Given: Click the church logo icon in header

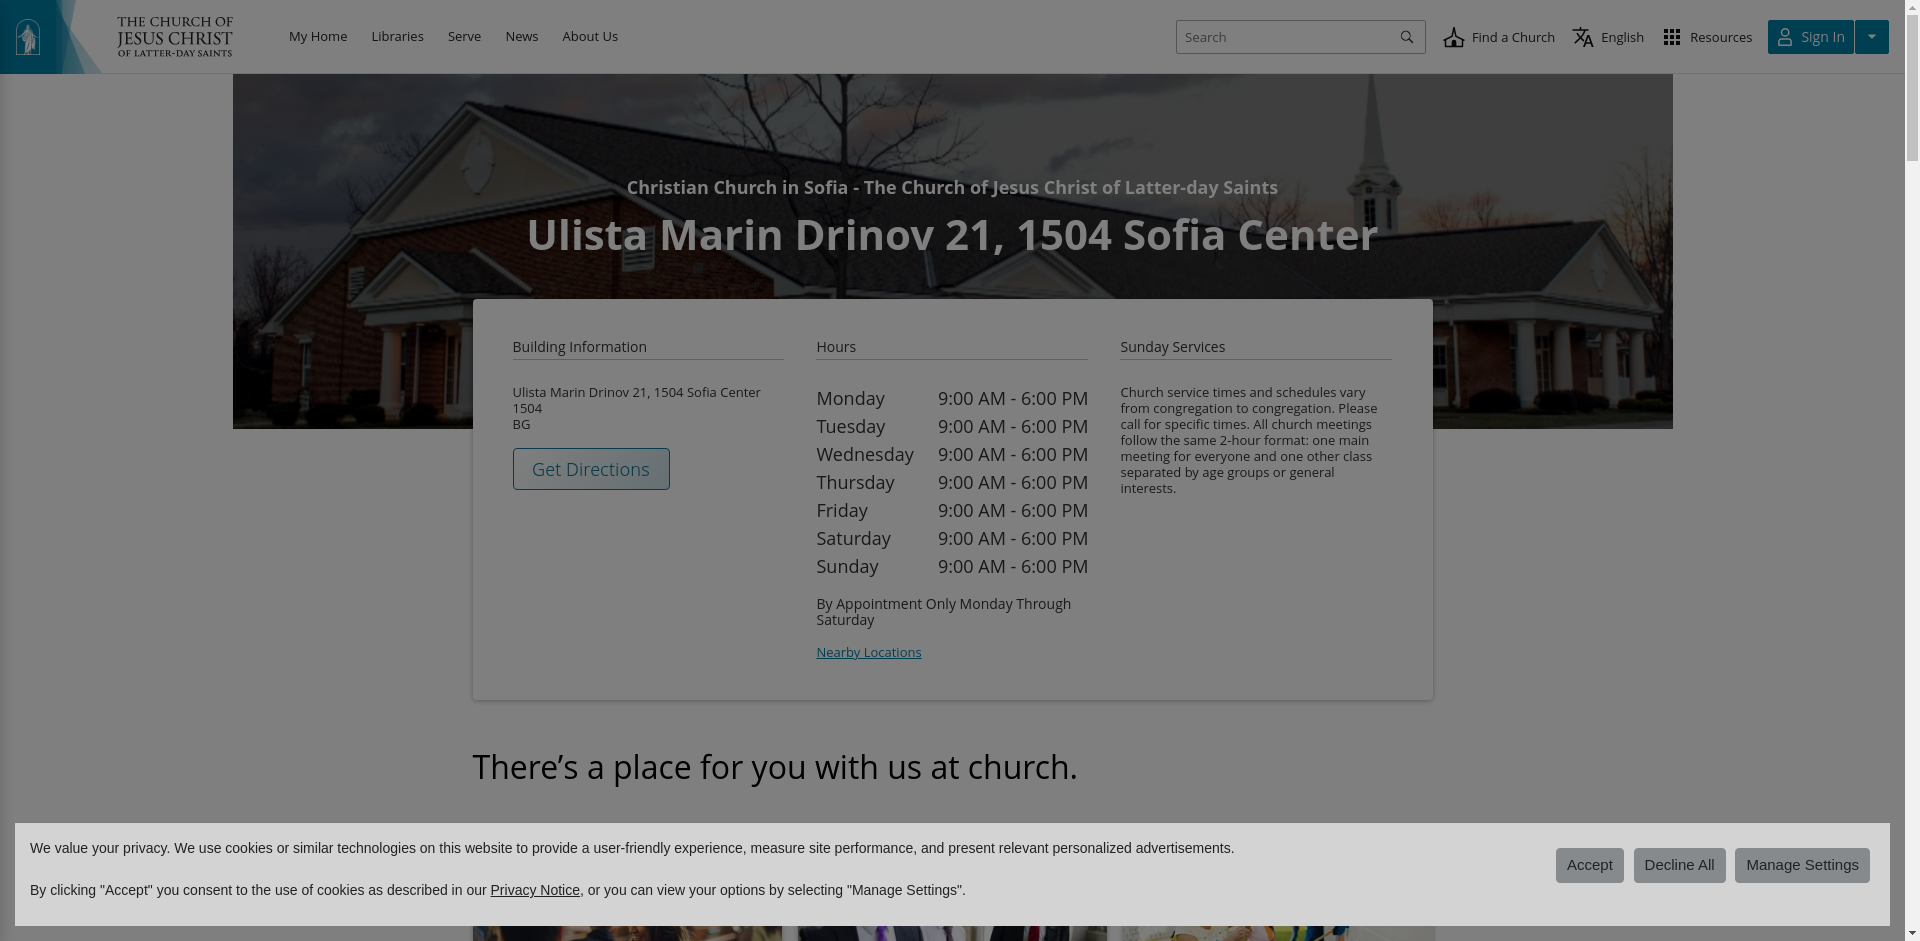Looking at the screenshot, I should (28, 37).
